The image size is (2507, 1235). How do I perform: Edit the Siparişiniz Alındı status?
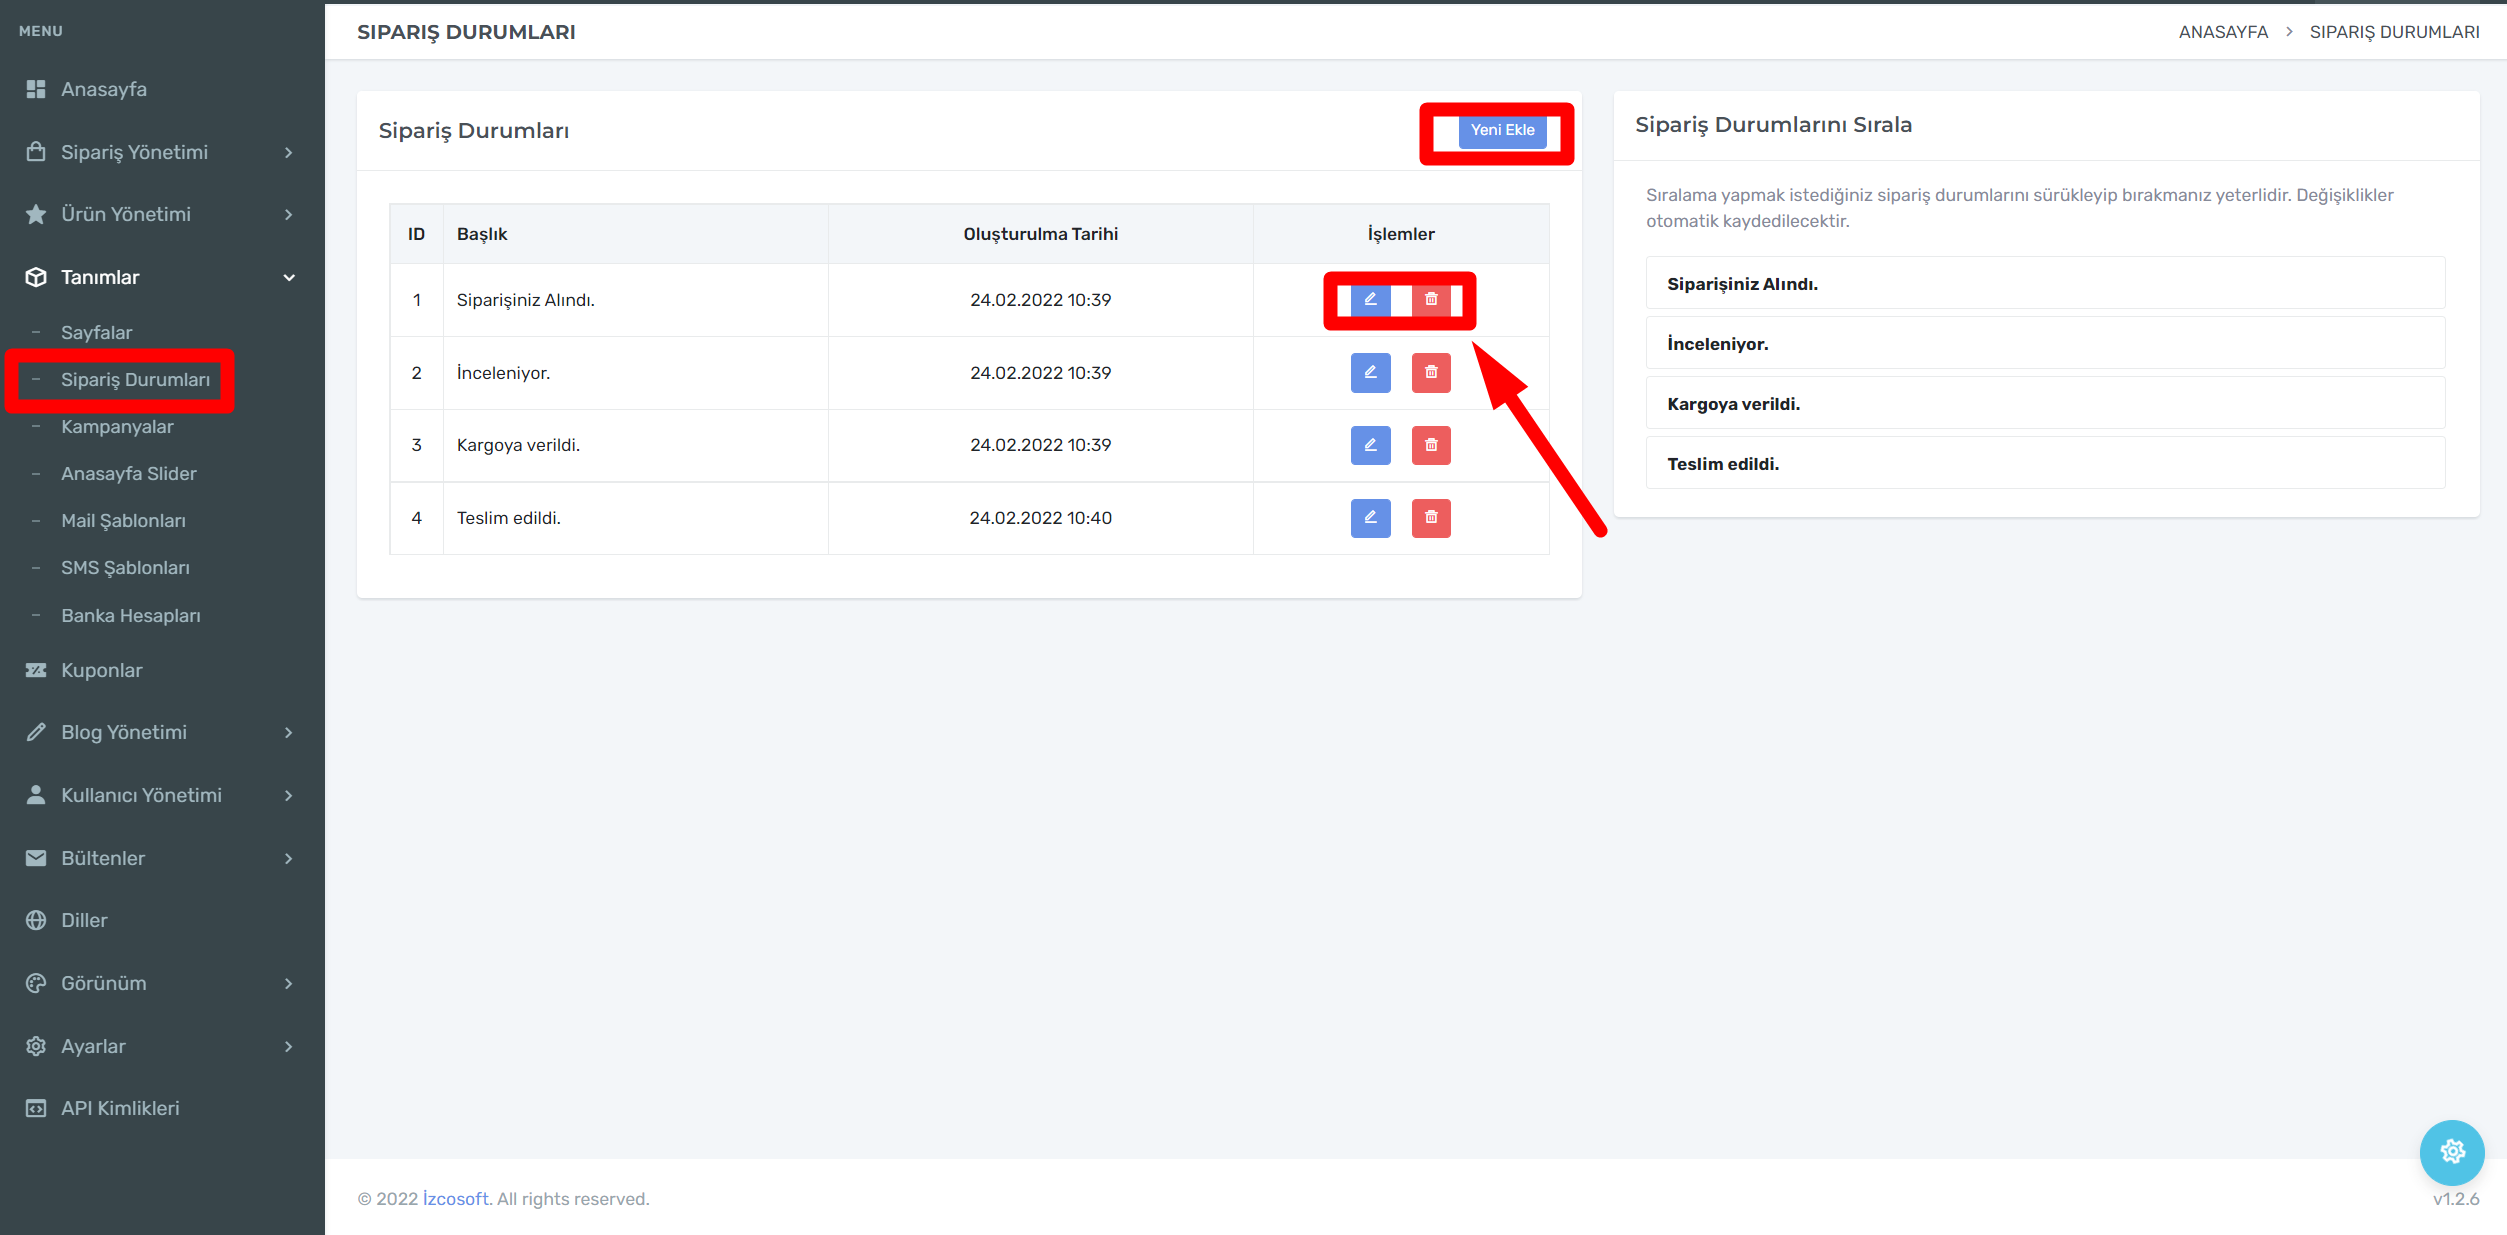point(1370,300)
